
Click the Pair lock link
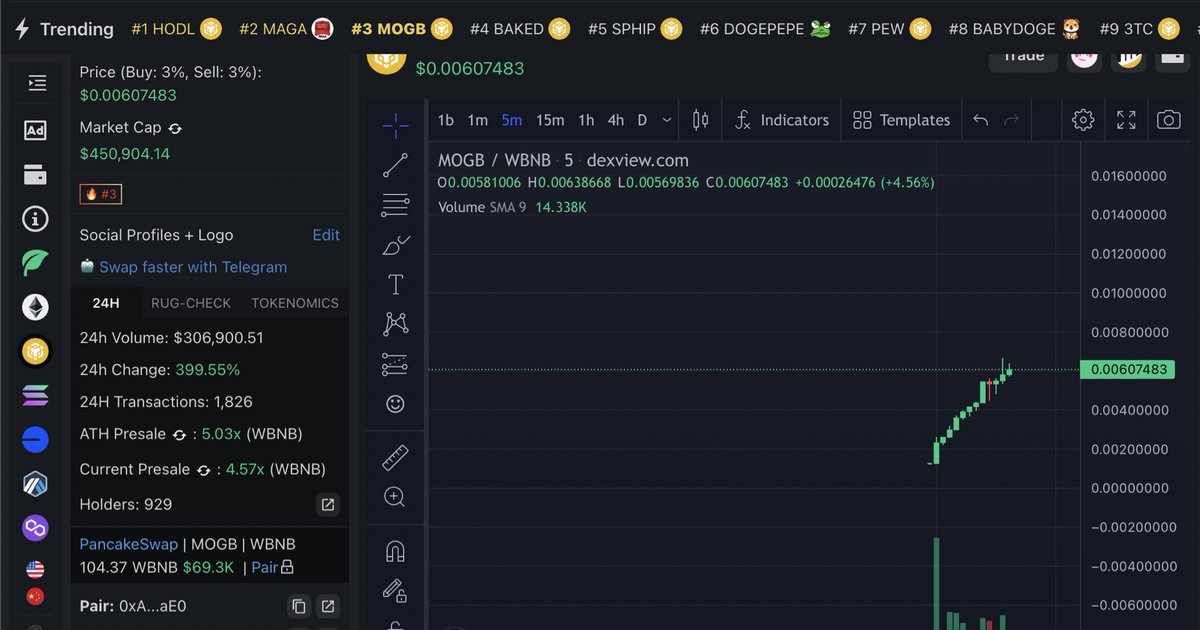272,567
